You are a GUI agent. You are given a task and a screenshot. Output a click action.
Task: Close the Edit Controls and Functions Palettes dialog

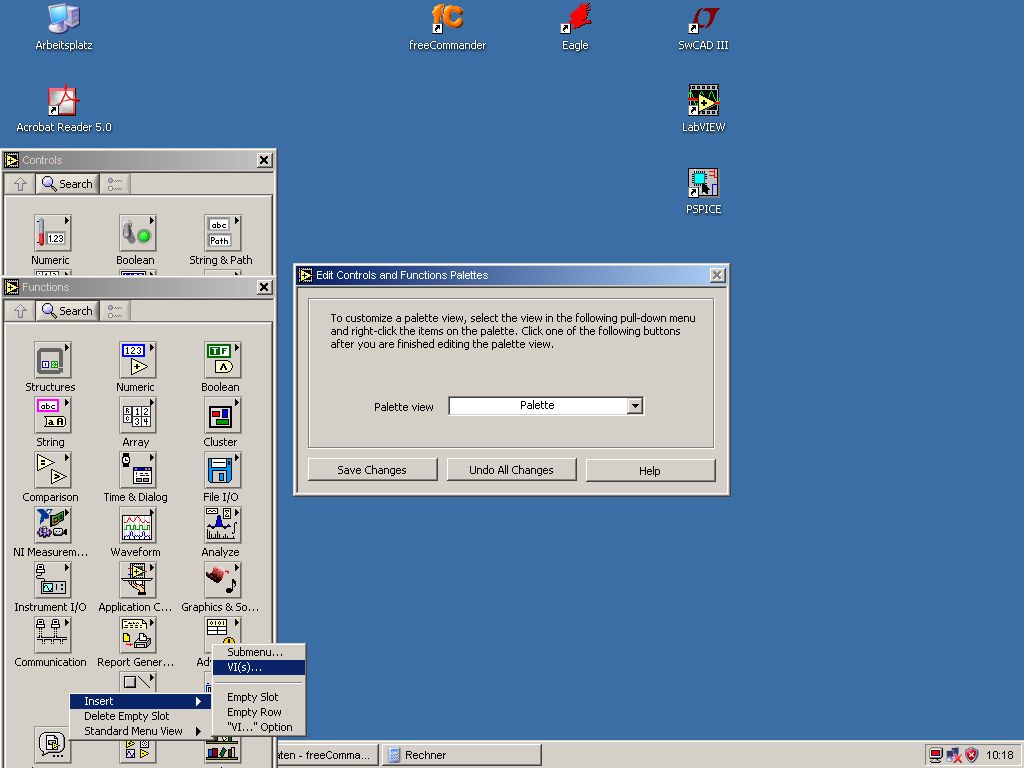[717, 275]
